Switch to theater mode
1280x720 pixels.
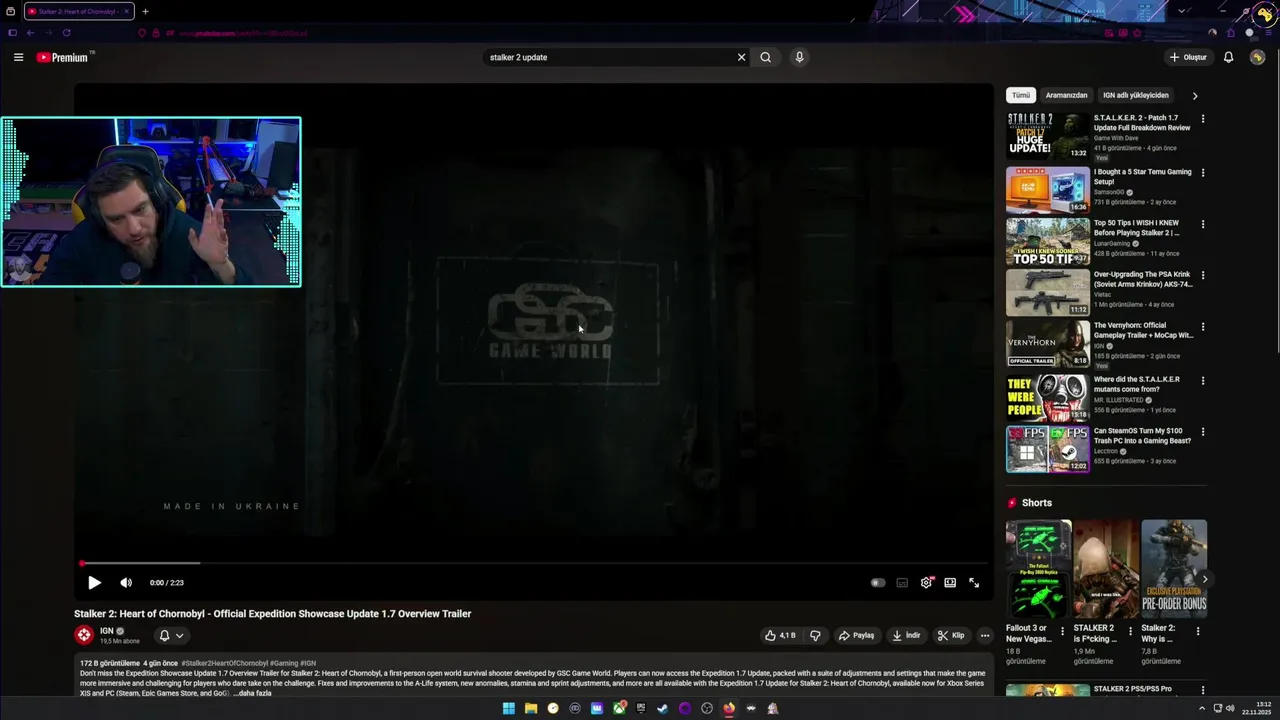950,582
